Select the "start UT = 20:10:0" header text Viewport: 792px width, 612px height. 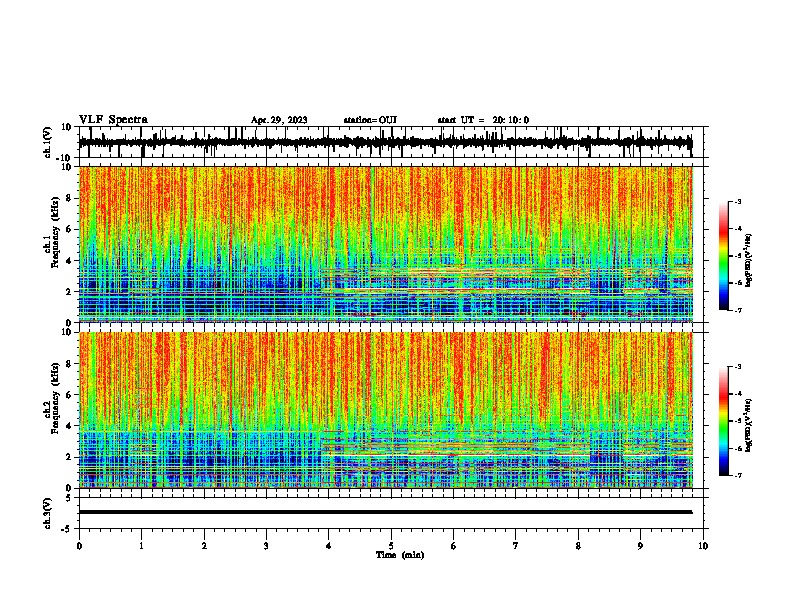tap(483, 120)
